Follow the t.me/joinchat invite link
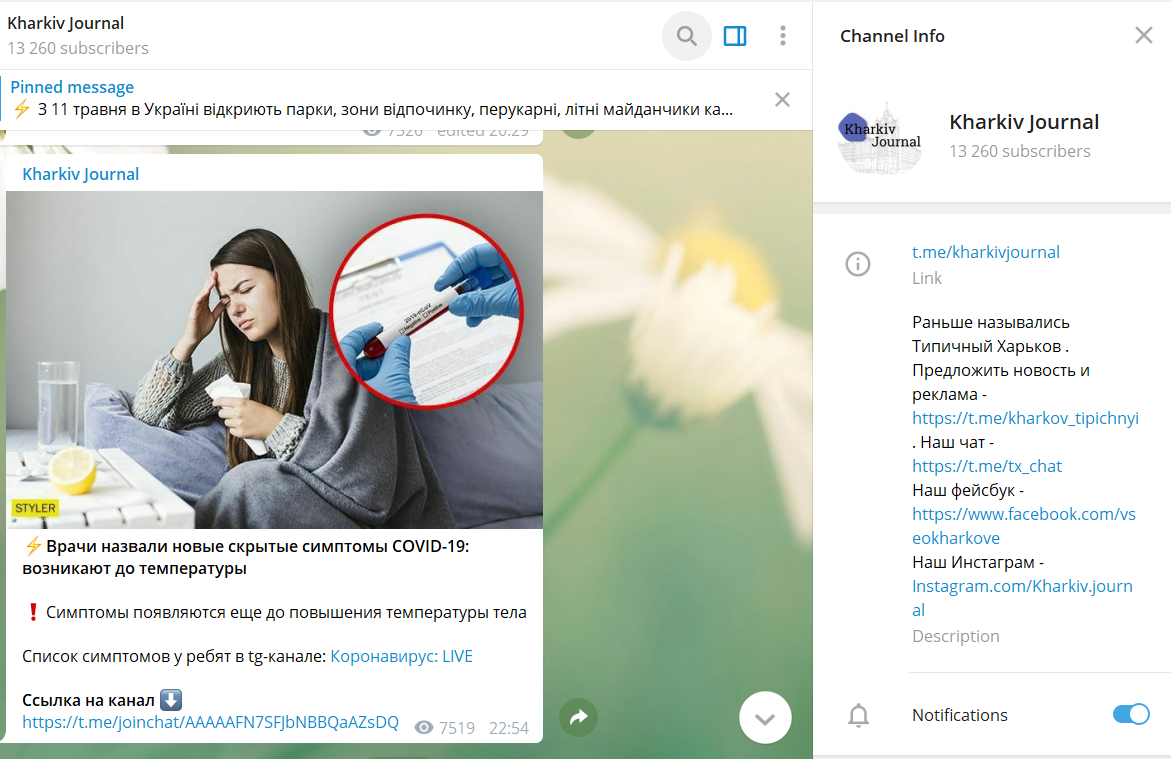 (210, 722)
